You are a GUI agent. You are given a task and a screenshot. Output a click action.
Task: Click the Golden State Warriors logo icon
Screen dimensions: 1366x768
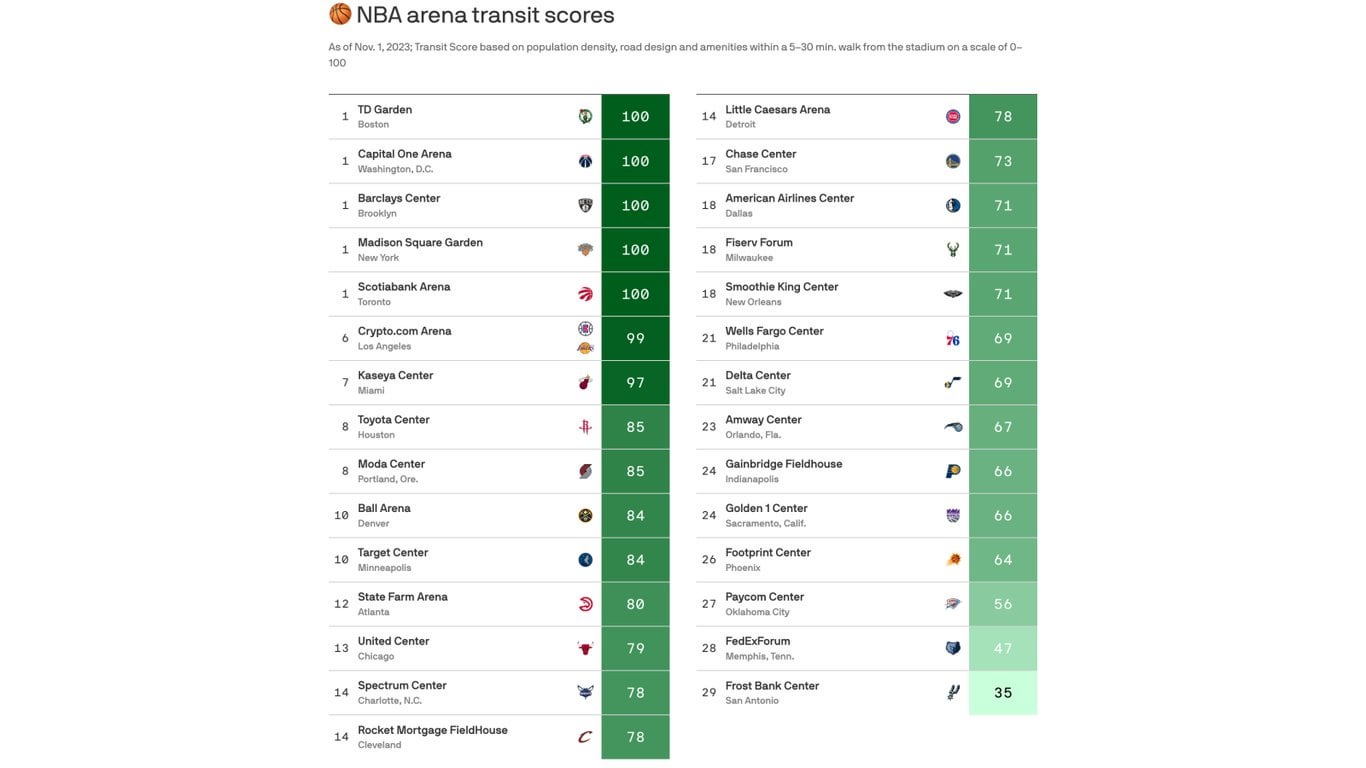(x=953, y=161)
